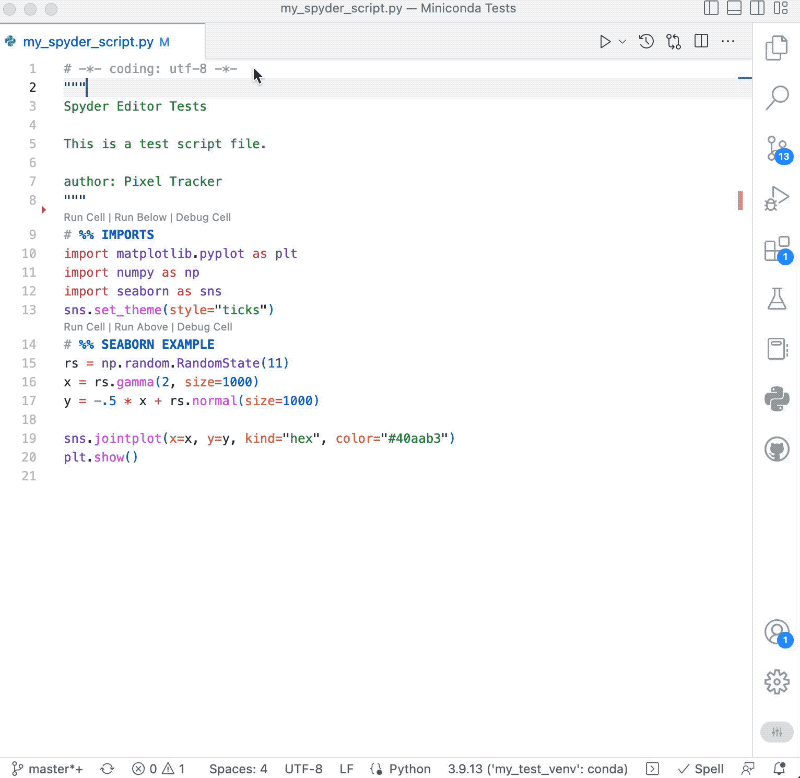Click the red overview ruler marker

[x=740, y=200]
